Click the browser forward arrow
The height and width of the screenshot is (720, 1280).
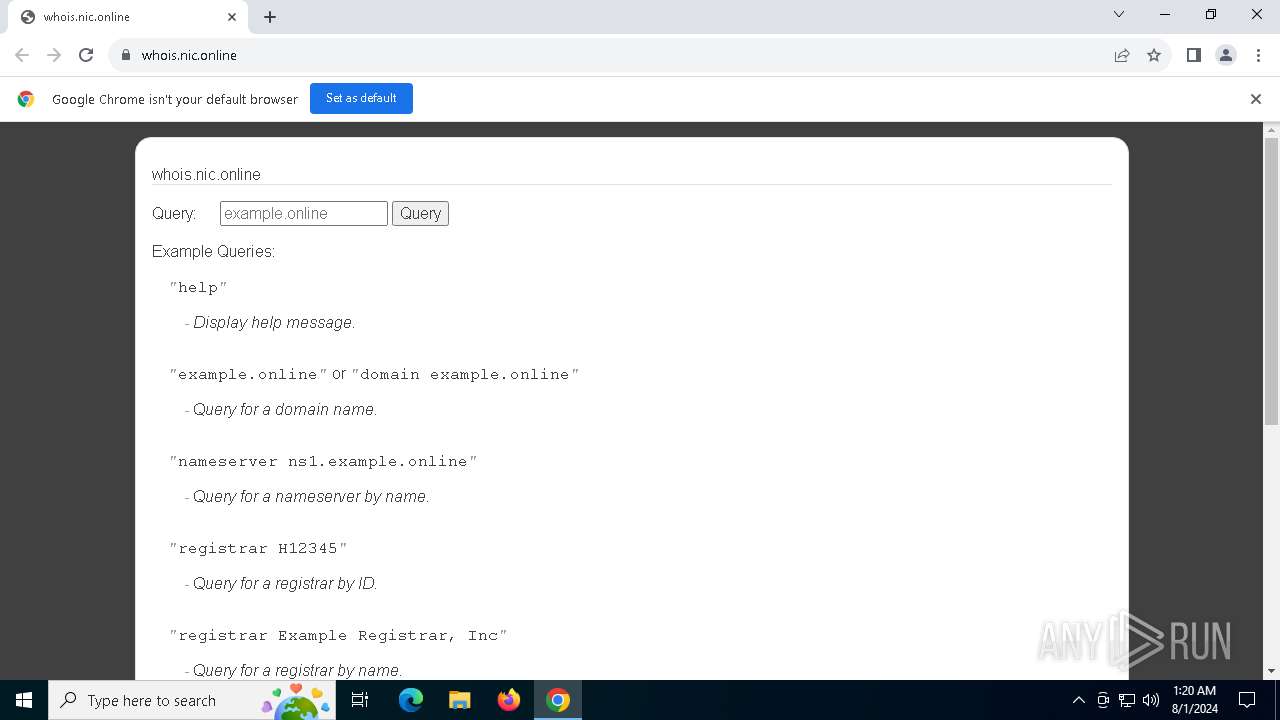(54, 55)
